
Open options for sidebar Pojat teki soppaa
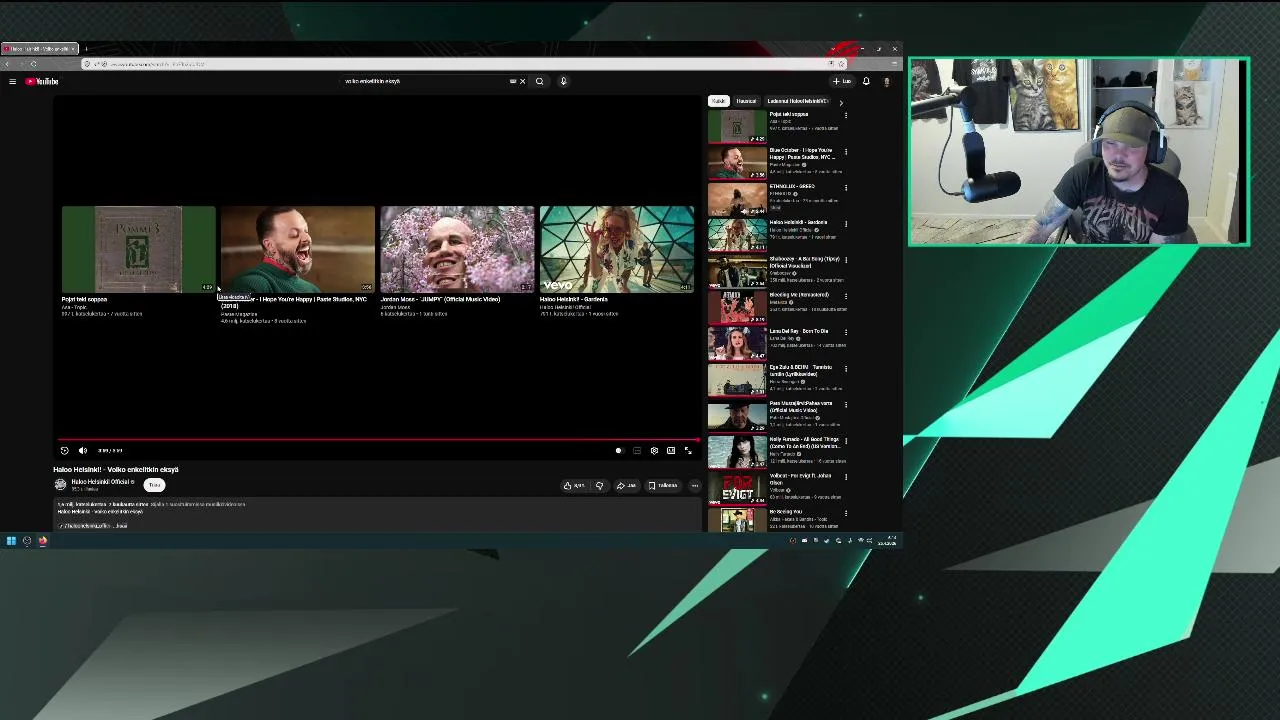(846, 116)
